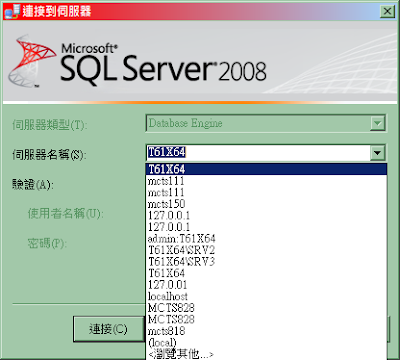
Task: Choose the T61X64 entry below T61X64\SRV3
Action: click(266, 273)
